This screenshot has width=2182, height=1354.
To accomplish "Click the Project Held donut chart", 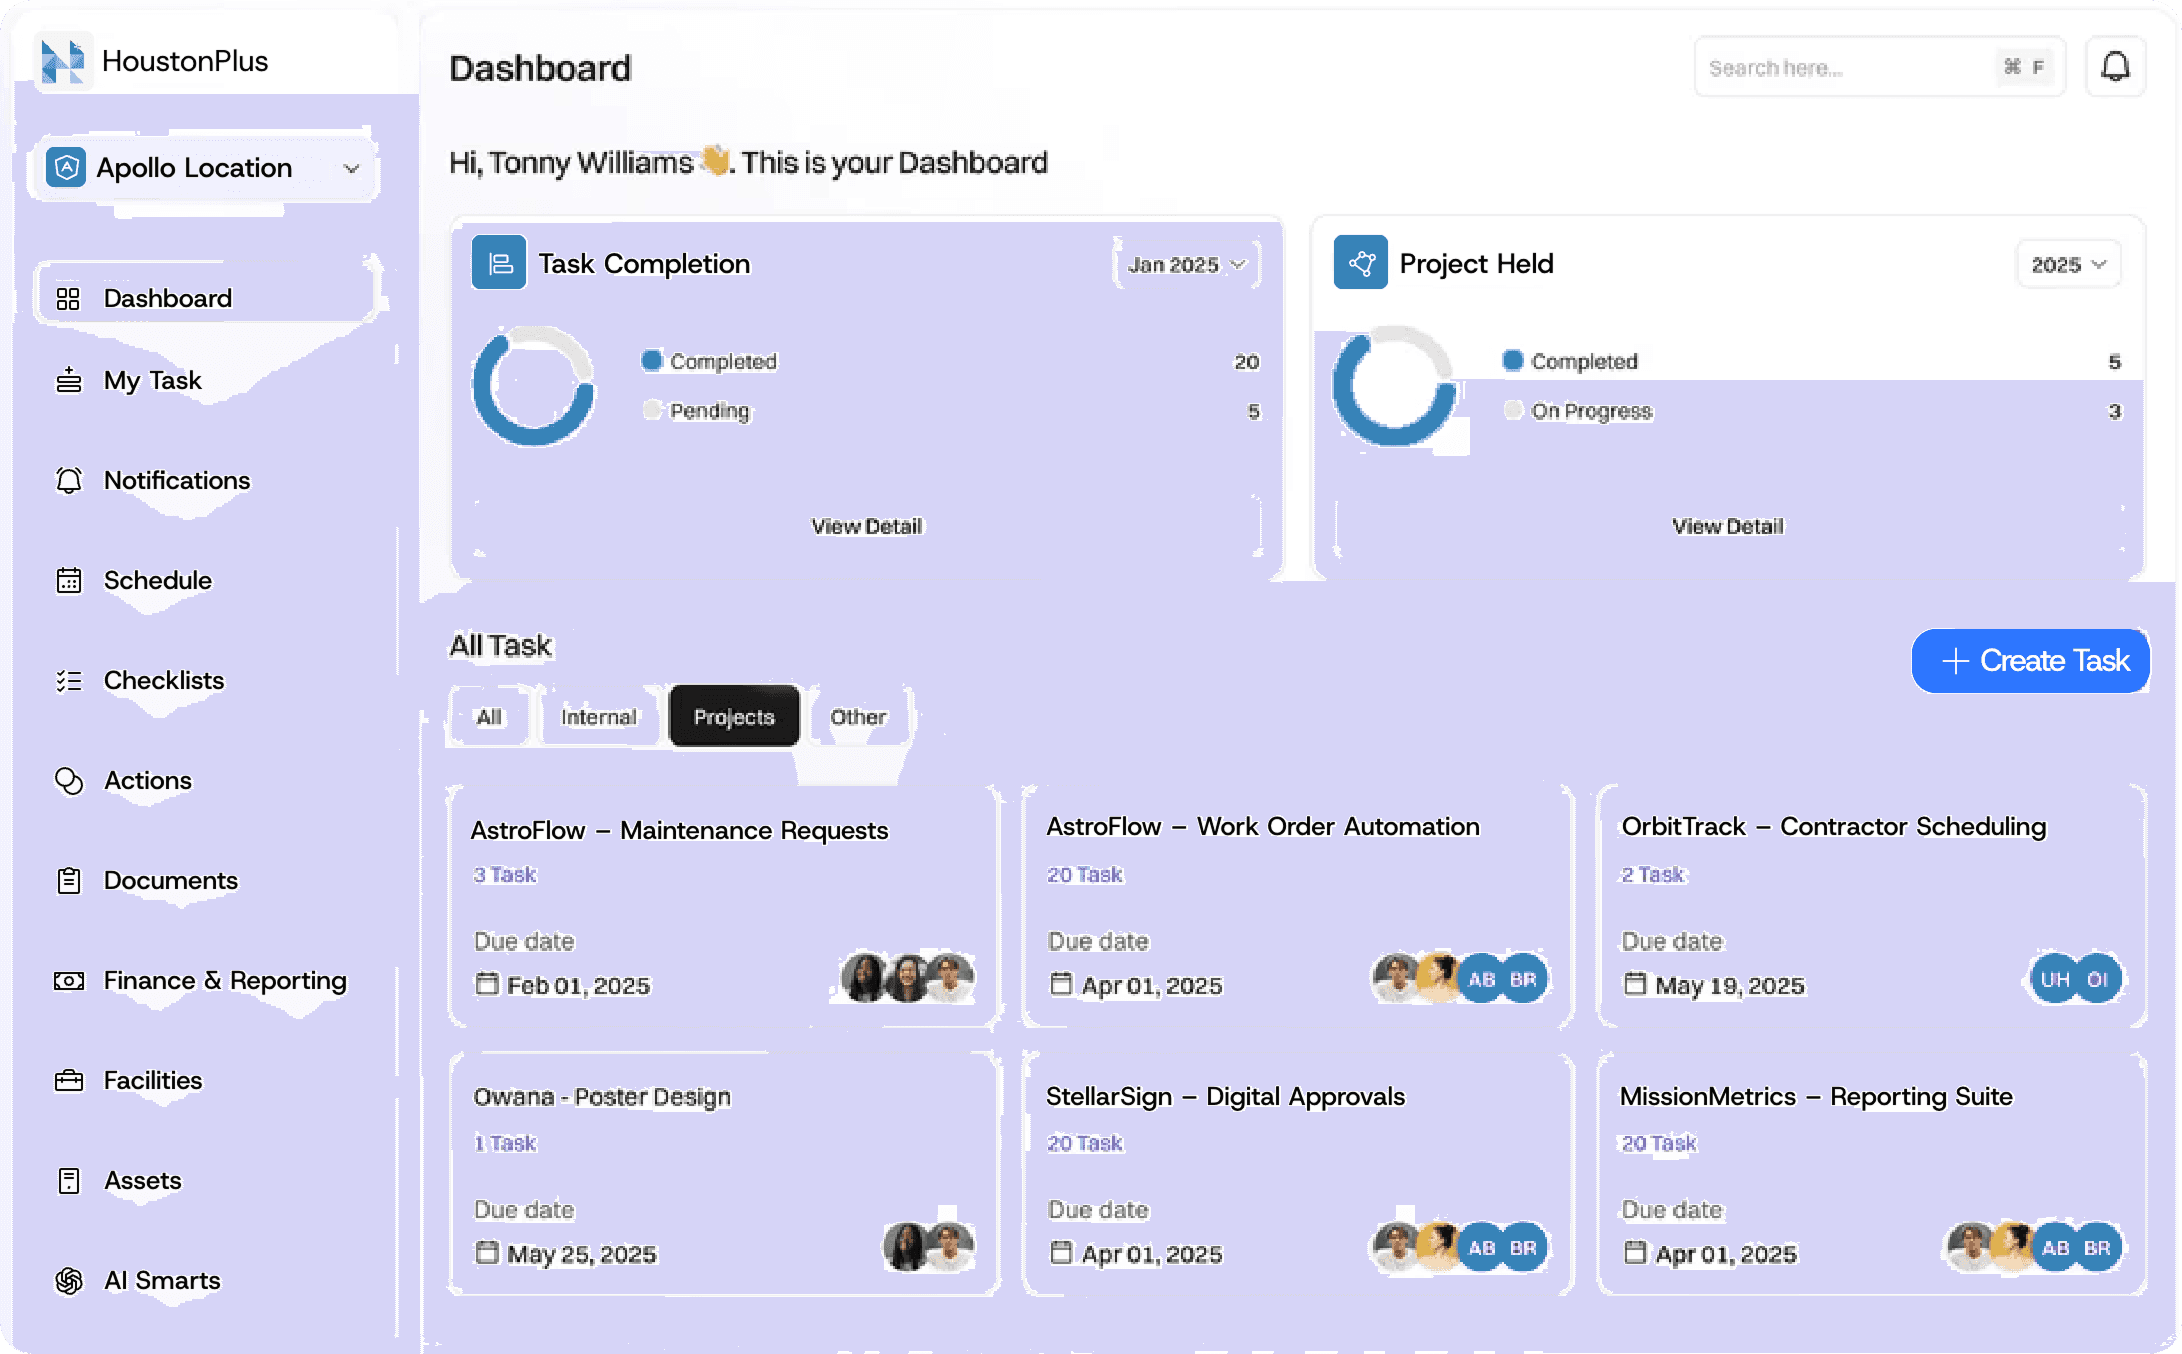I will [1394, 385].
